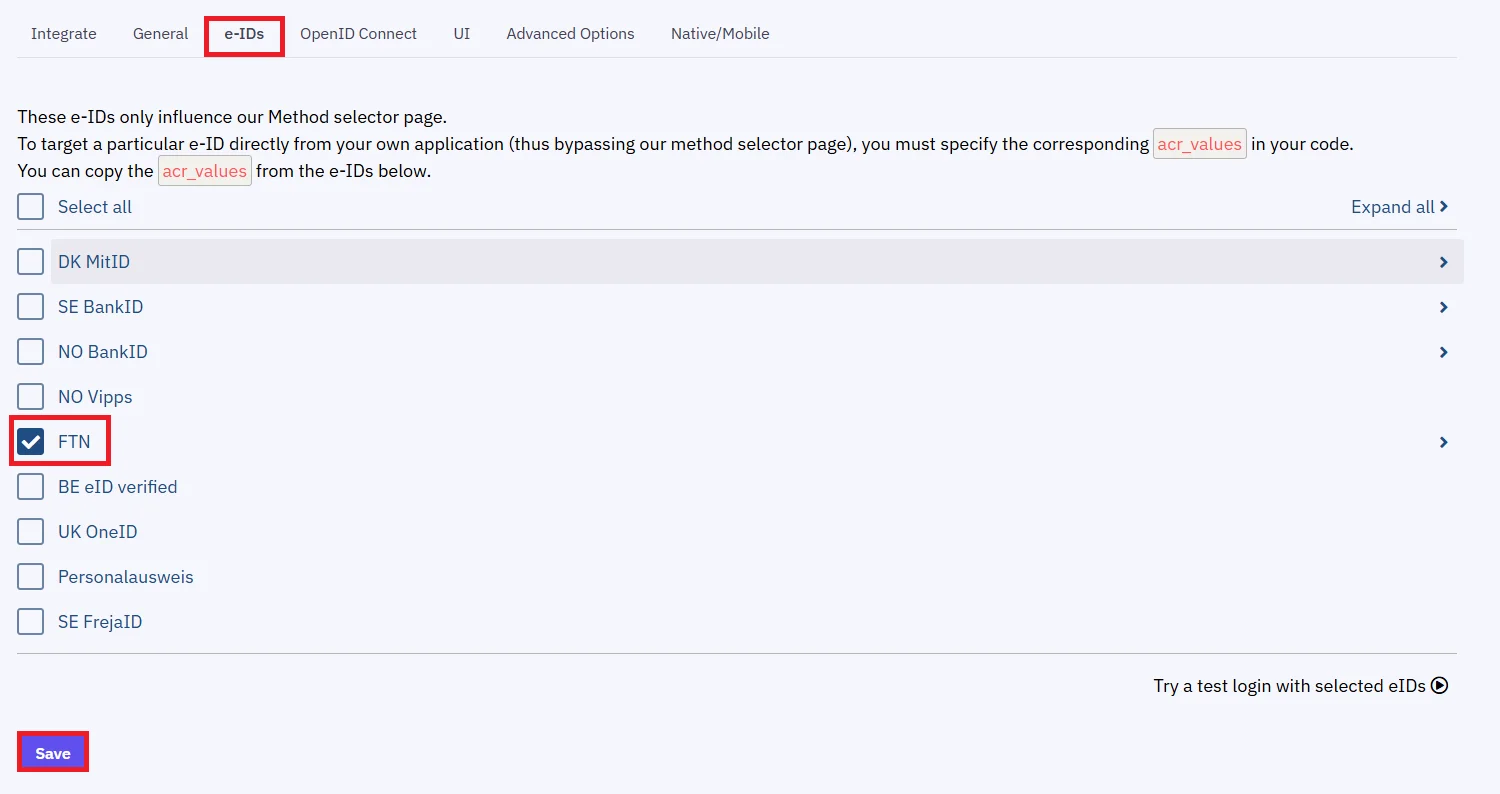Expand the SE BankID row chevron
Screen dimensions: 1500x794
pyautogui.click(x=1443, y=307)
